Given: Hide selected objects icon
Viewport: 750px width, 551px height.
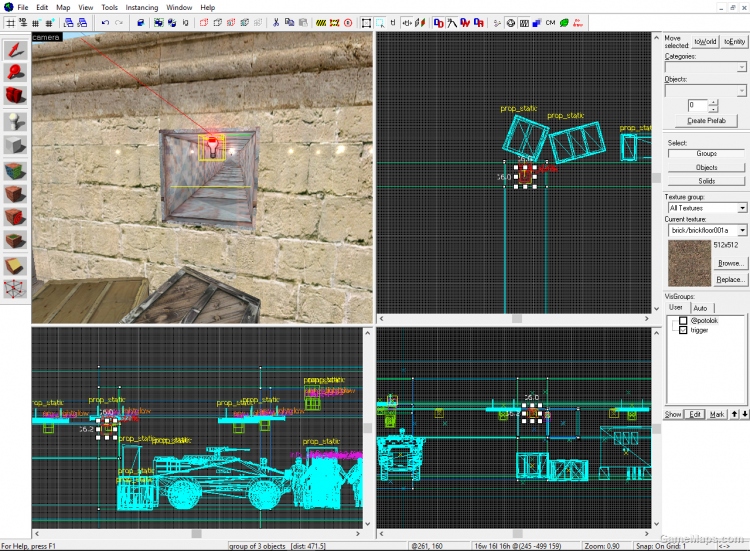Looking at the screenshot, I should coord(204,22).
